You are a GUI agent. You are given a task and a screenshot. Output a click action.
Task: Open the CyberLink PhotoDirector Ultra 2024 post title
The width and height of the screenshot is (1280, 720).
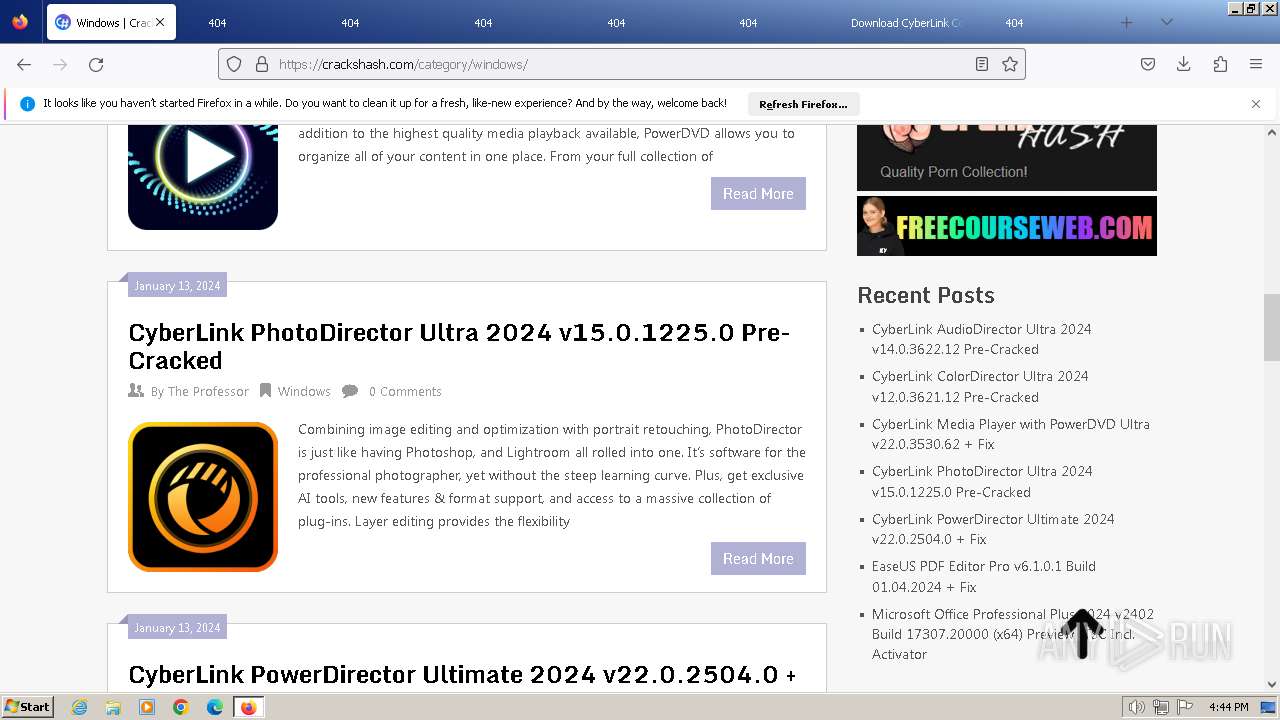[x=459, y=346]
